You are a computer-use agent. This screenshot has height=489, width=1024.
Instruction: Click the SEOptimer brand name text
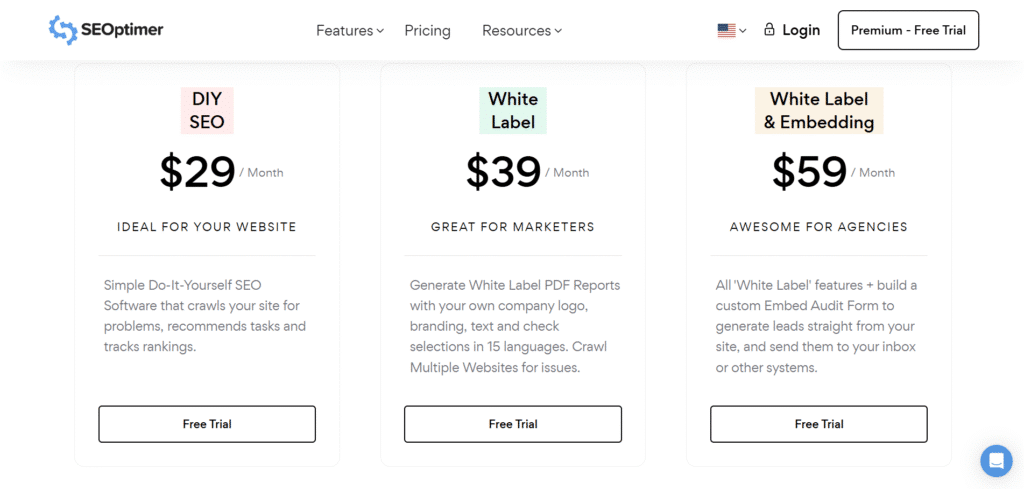click(x=123, y=30)
